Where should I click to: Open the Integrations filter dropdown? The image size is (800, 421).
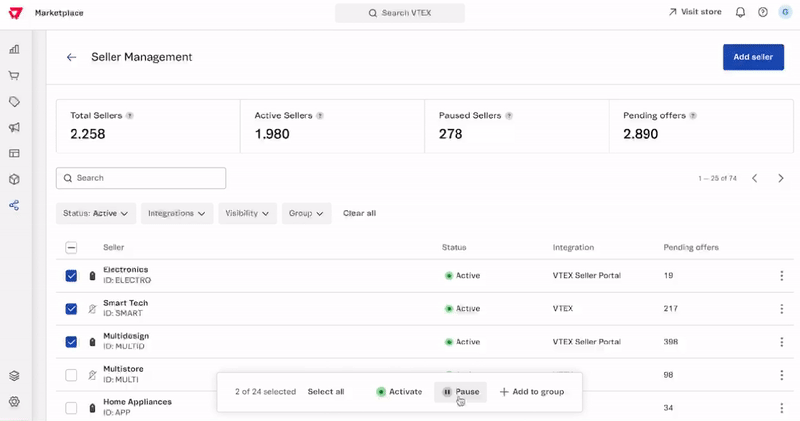(176, 213)
